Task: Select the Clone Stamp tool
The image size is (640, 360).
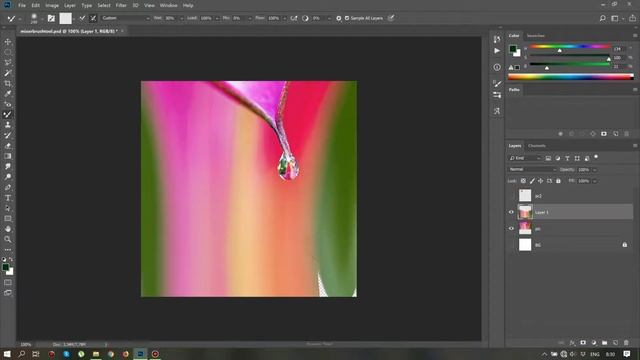Action: [x=8, y=125]
